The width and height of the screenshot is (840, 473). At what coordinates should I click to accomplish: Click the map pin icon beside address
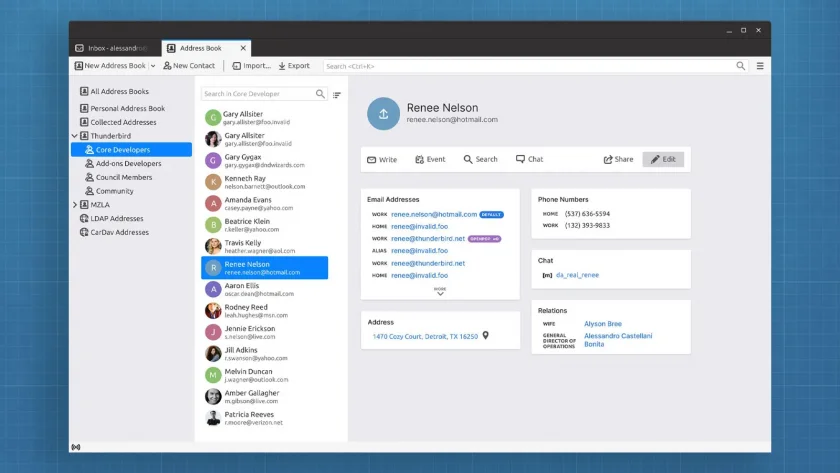point(485,335)
